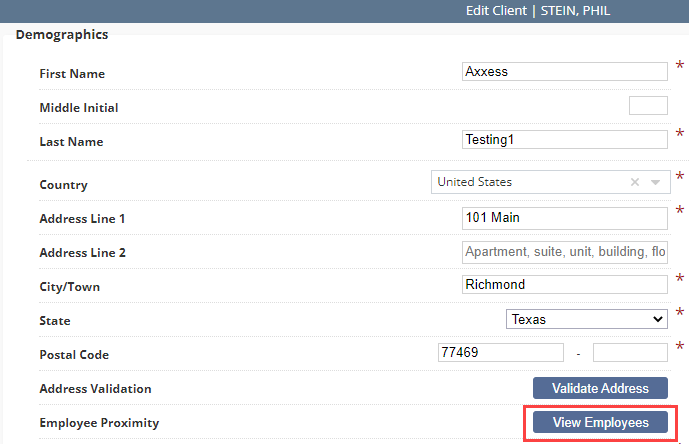Image resolution: width=689 pixels, height=444 pixels.
Task: Clear the United States country selection
Action: [635, 182]
